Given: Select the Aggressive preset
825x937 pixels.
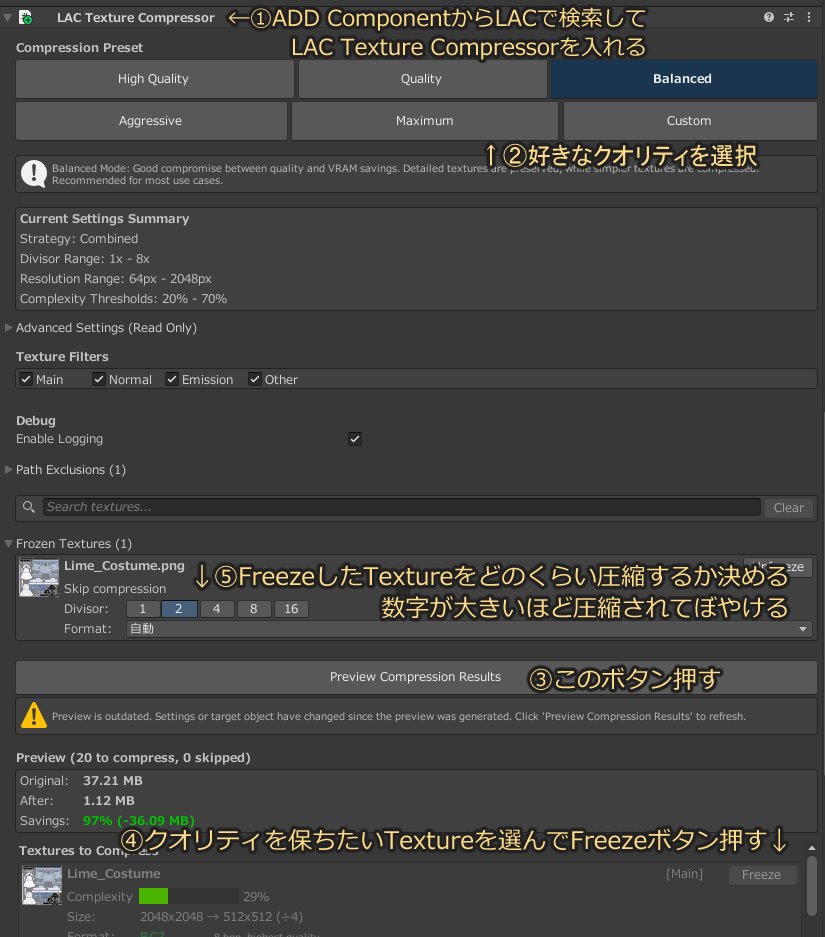Looking at the screenshot, I should point(151,121).
